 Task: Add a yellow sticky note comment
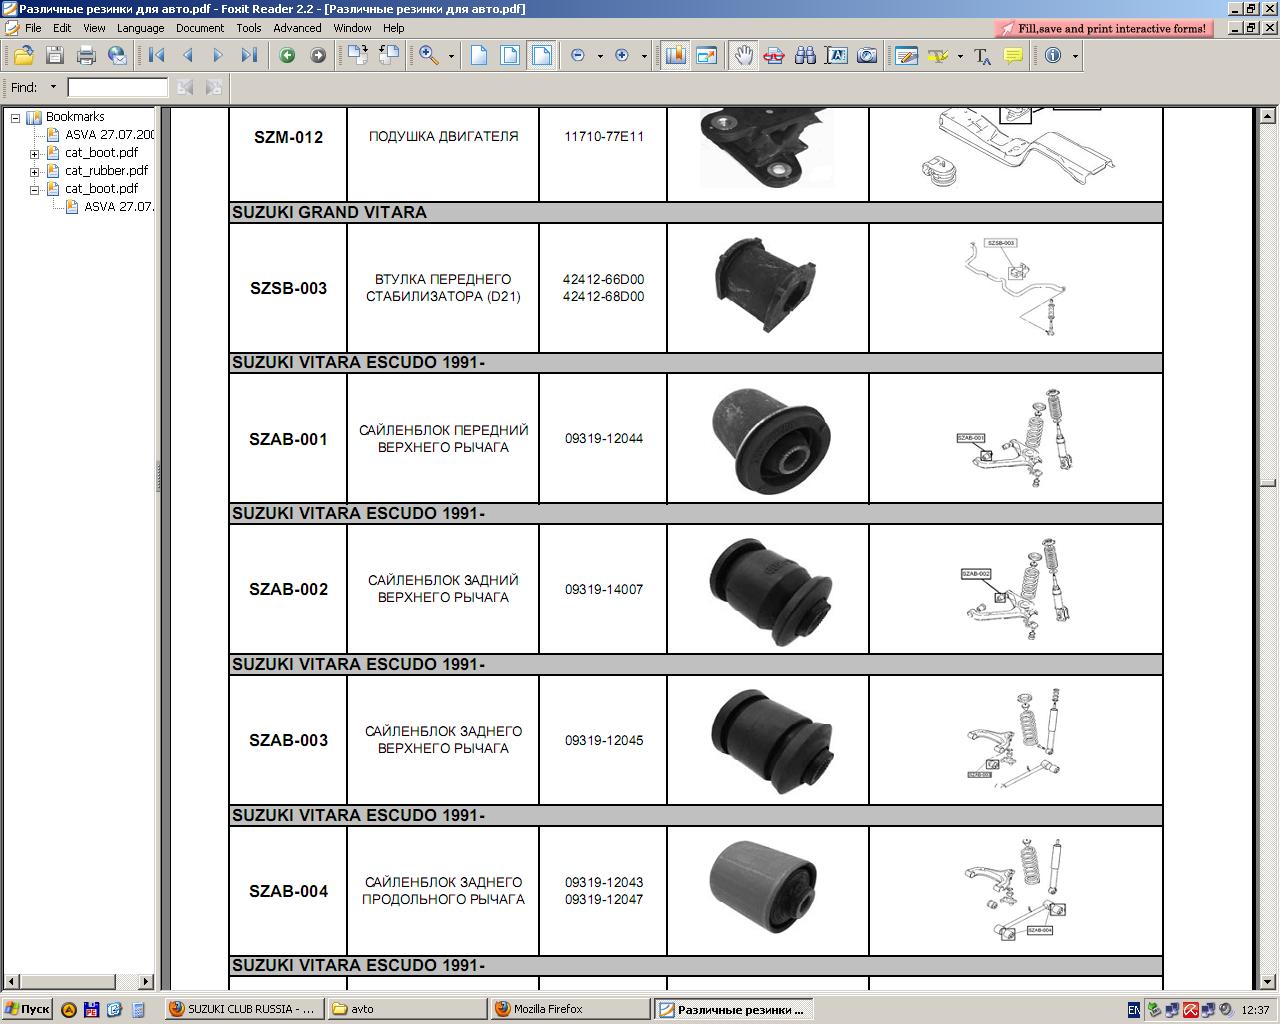click(1013, 56)
